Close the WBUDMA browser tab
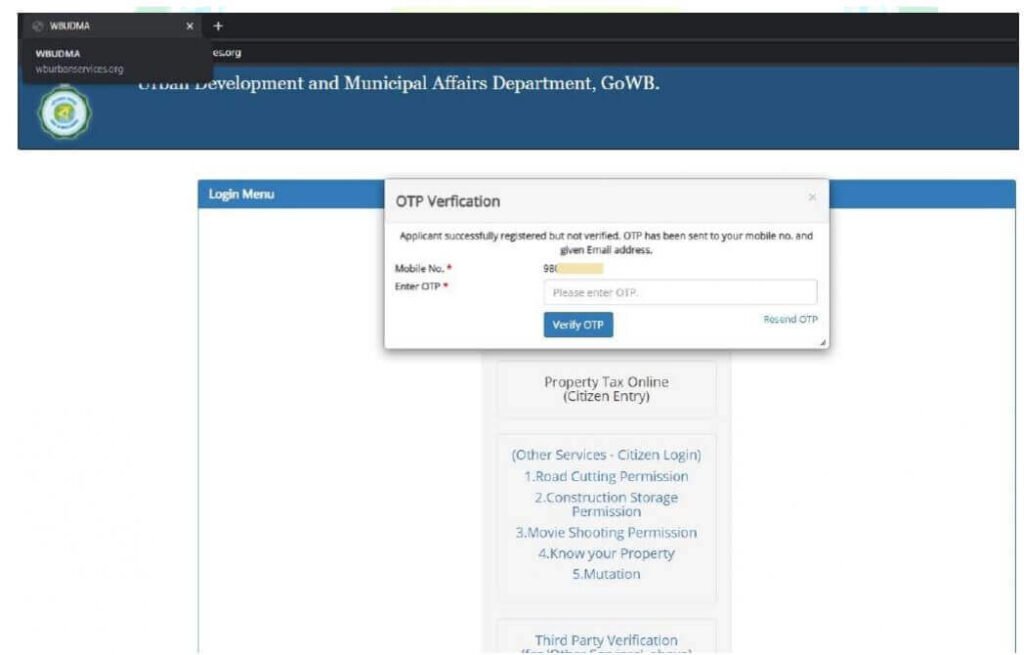Viewport: 1024px width, 655px height. [189, 26]
